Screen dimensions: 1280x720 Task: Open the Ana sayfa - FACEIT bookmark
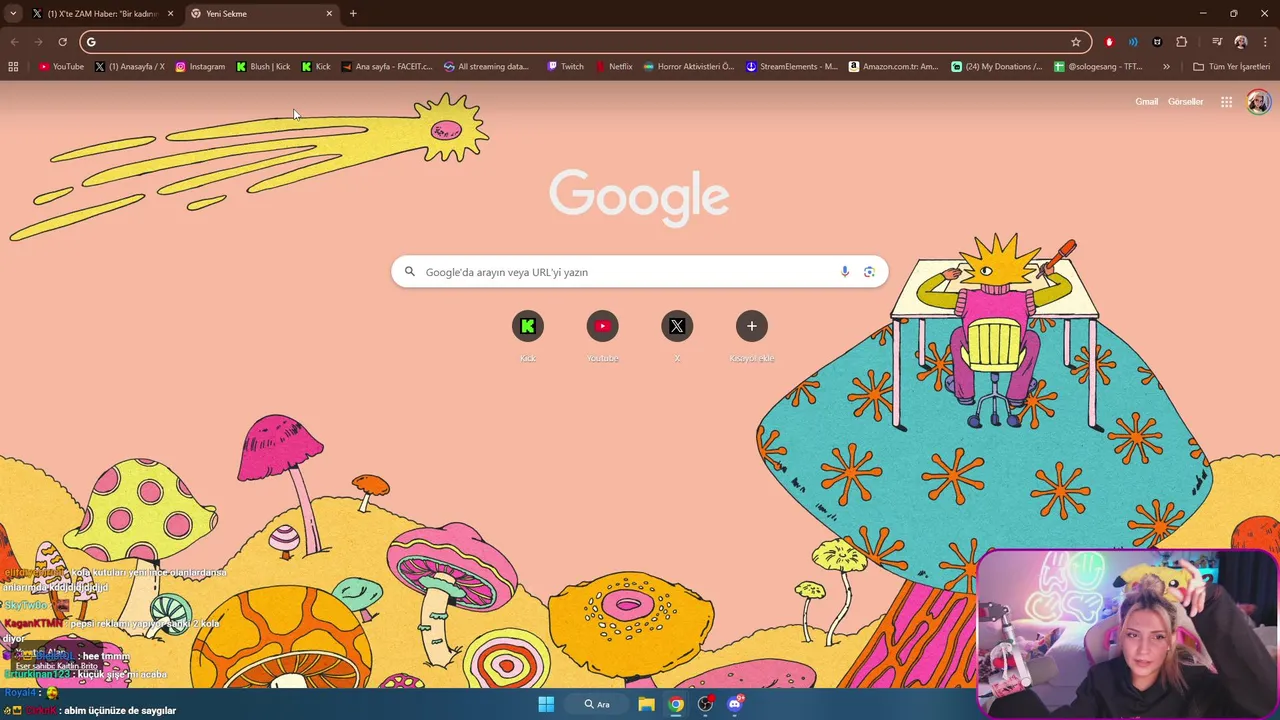coord(387,67)
